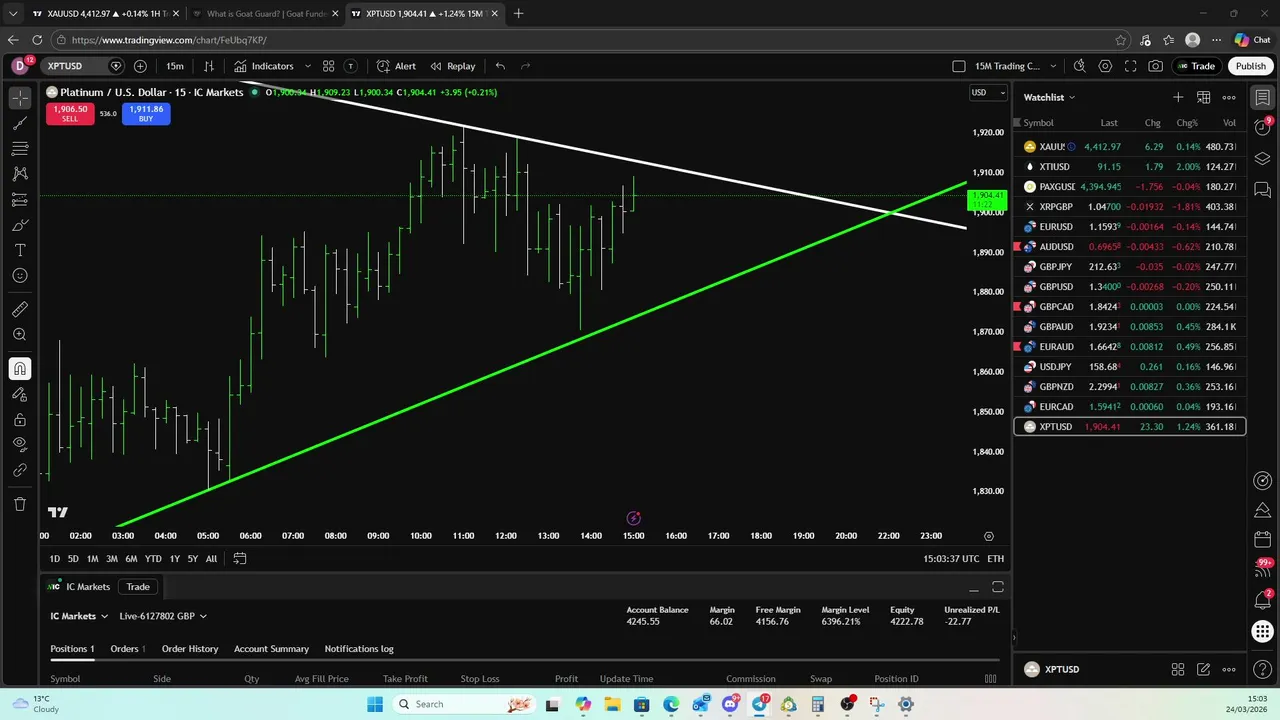
Task: Click the IC Markets Trade button in top toolbar
Action: [1196, 66]
